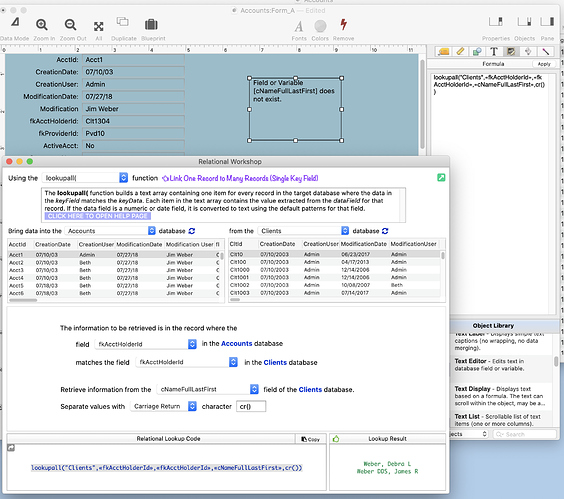Open the Colors picker
The image size is (564, 499).
[320, 26]
